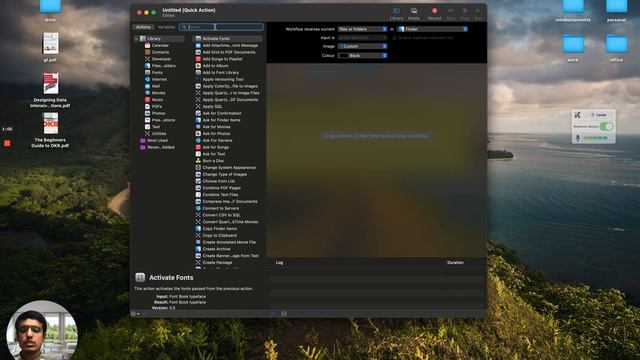Screen dimensions: 640x360
Task: Select Ask for Finder Items action
Action: pyautogui.click(x=218, y=120)
